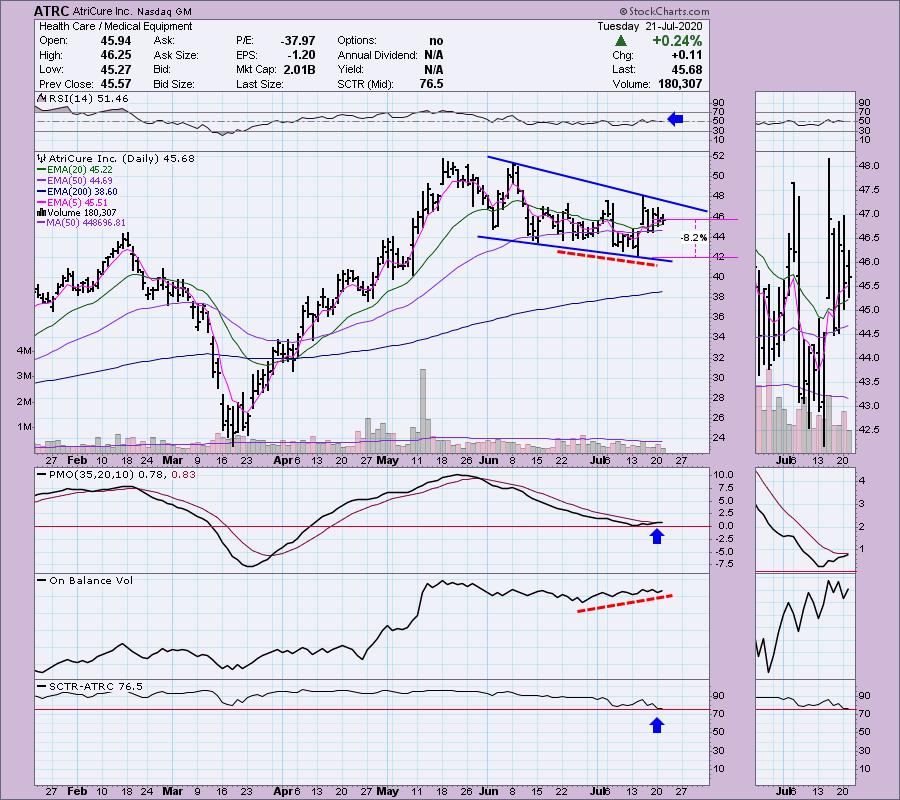Viewport: 900px width, 800px height.
Task: Click the EMA(50) 44.69 legend text
Action: point(80,181)
